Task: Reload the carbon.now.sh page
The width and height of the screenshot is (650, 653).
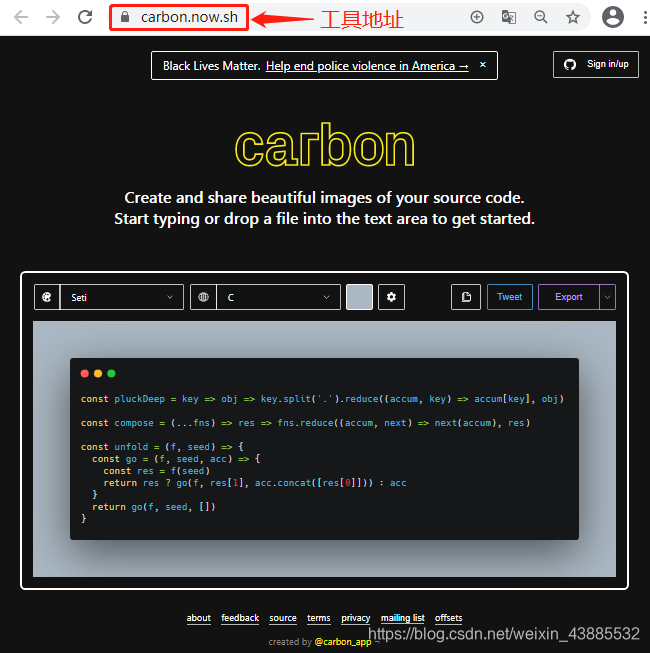Action: (85, 17)
